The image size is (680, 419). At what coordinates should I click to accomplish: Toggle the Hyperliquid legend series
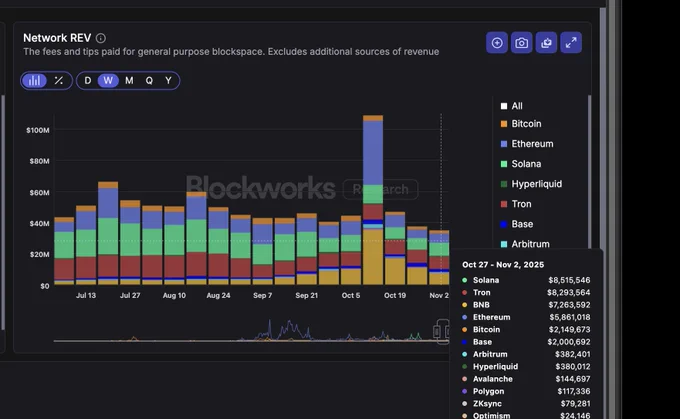(531, 184)
